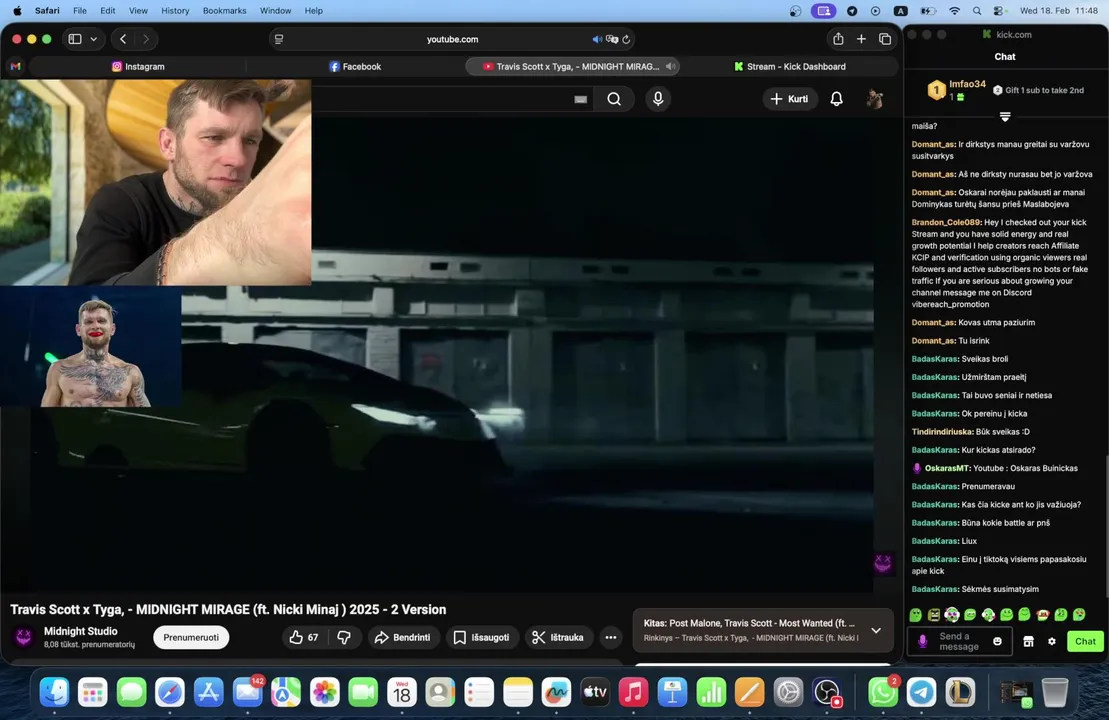
Task: Click the on-screen keyboard icon in search bar
Action: coord(581,100)
